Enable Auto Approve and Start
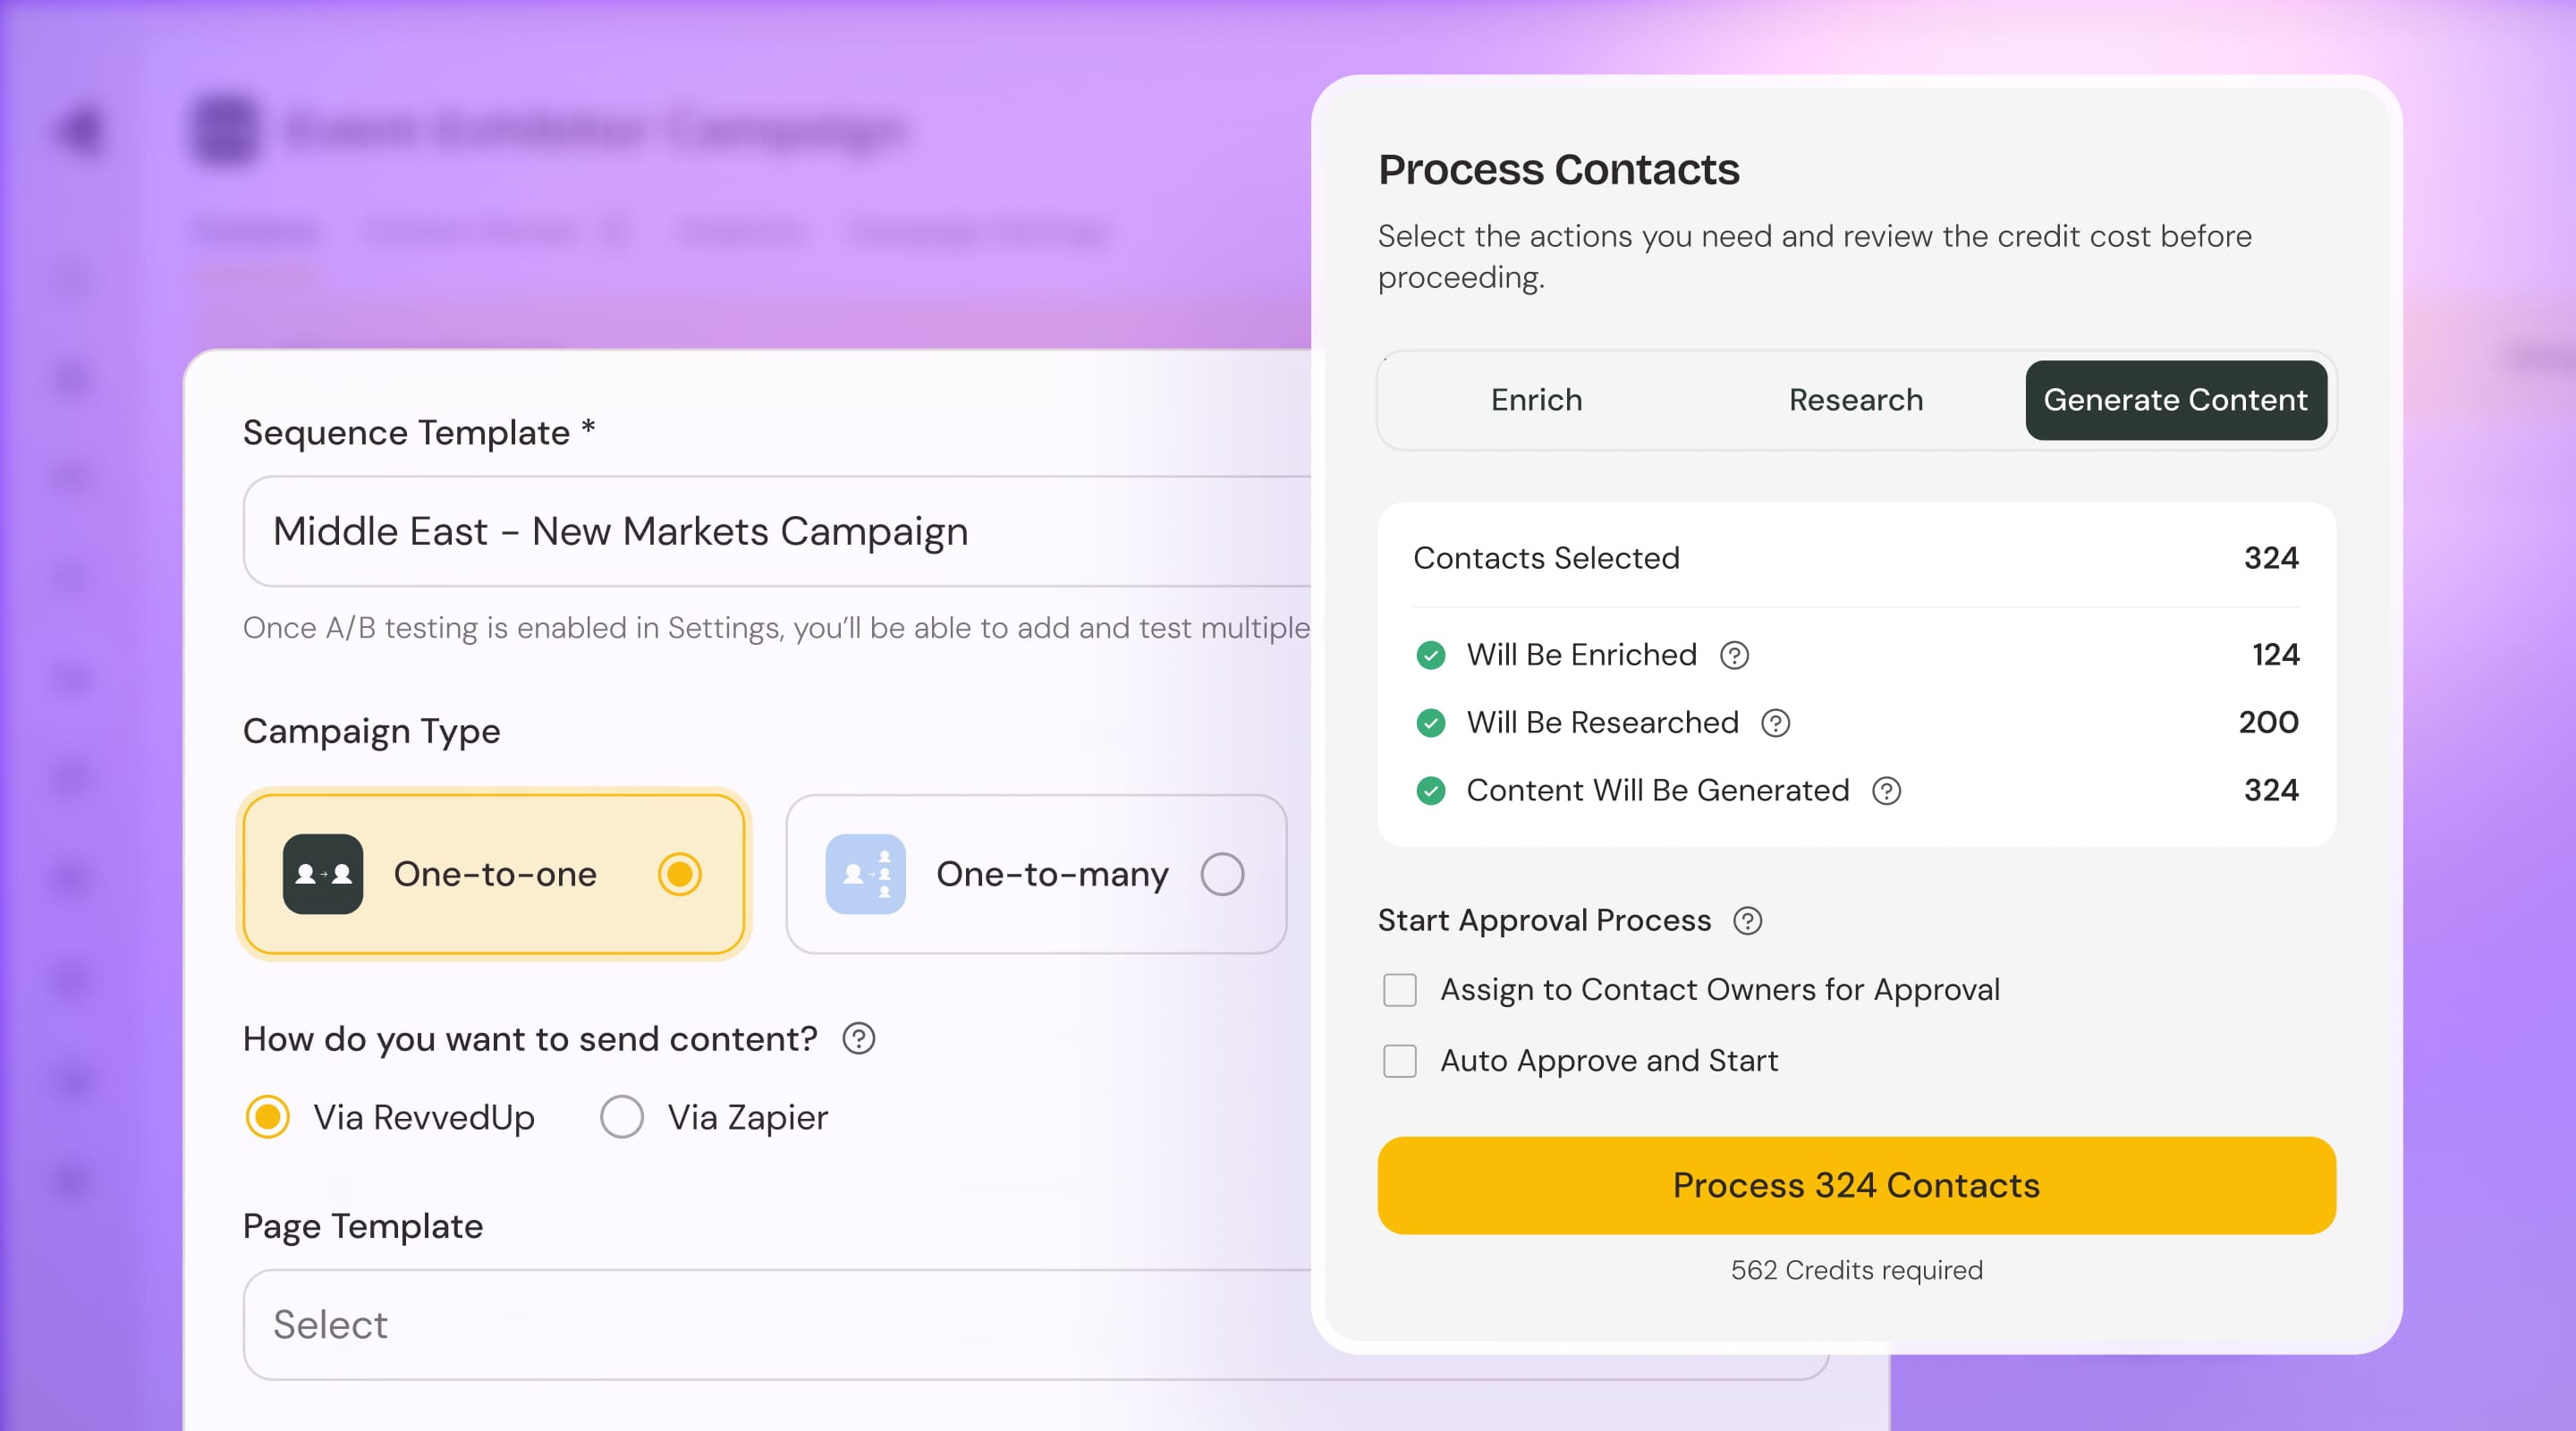The height and width of the screenshot is (1431, 2576). click(1399, 1061)
